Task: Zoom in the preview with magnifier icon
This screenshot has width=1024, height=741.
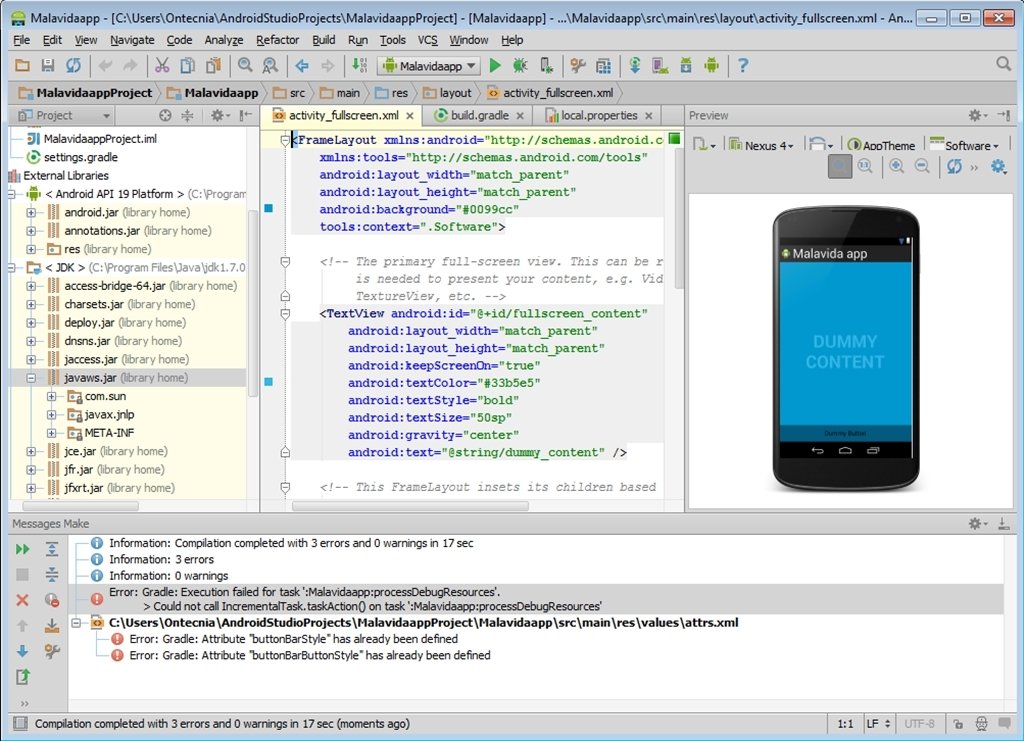Action: pos(896,165)
